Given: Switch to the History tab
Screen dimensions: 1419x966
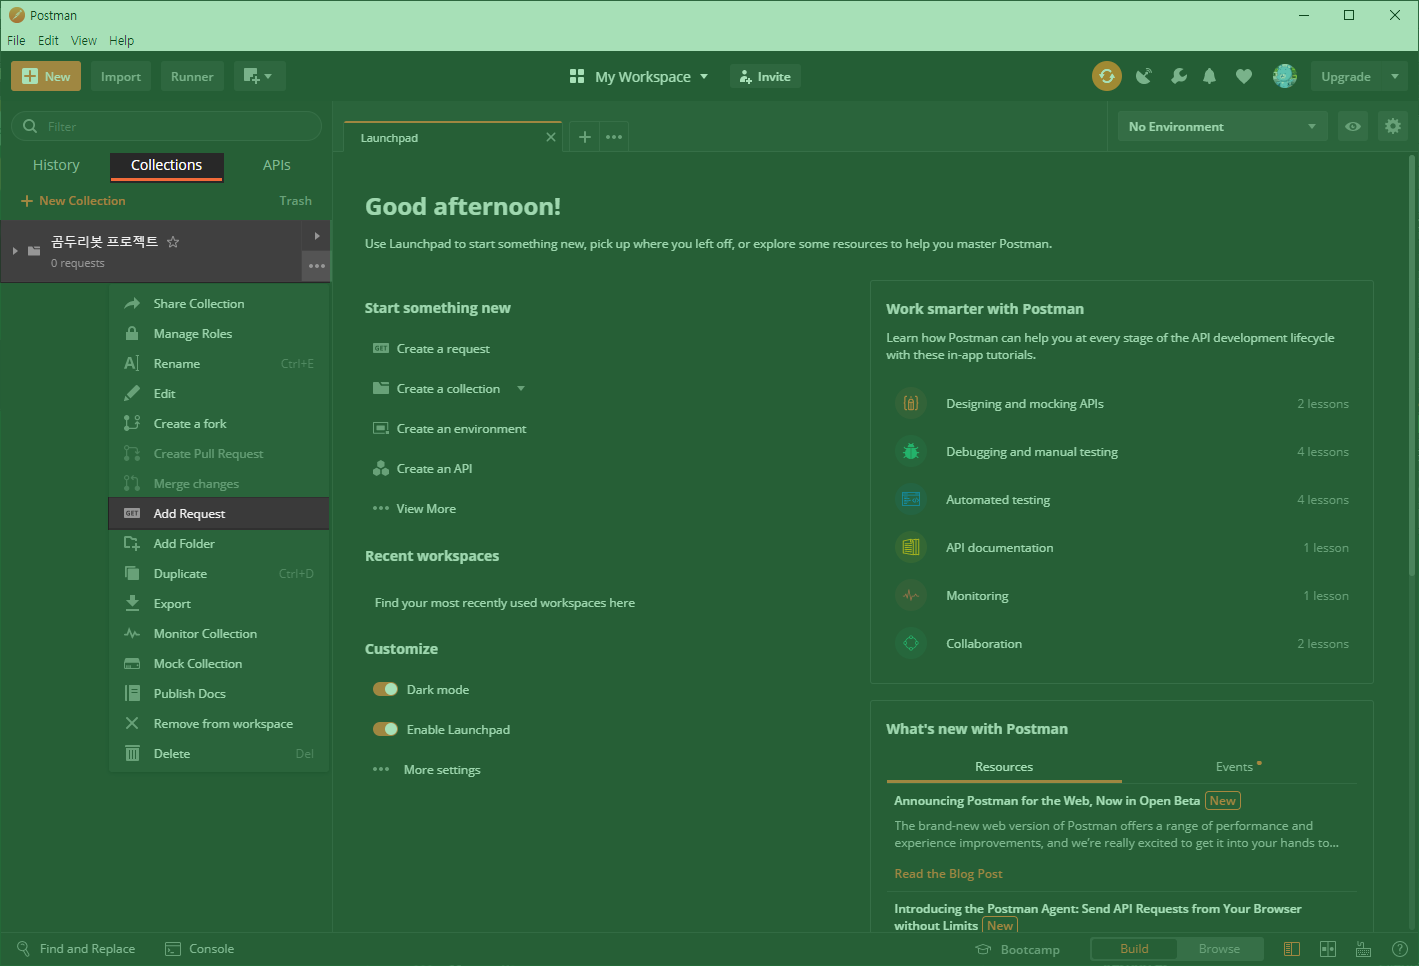Looking at the screenshot, I should pyautogui.click(x=56, y=165).
